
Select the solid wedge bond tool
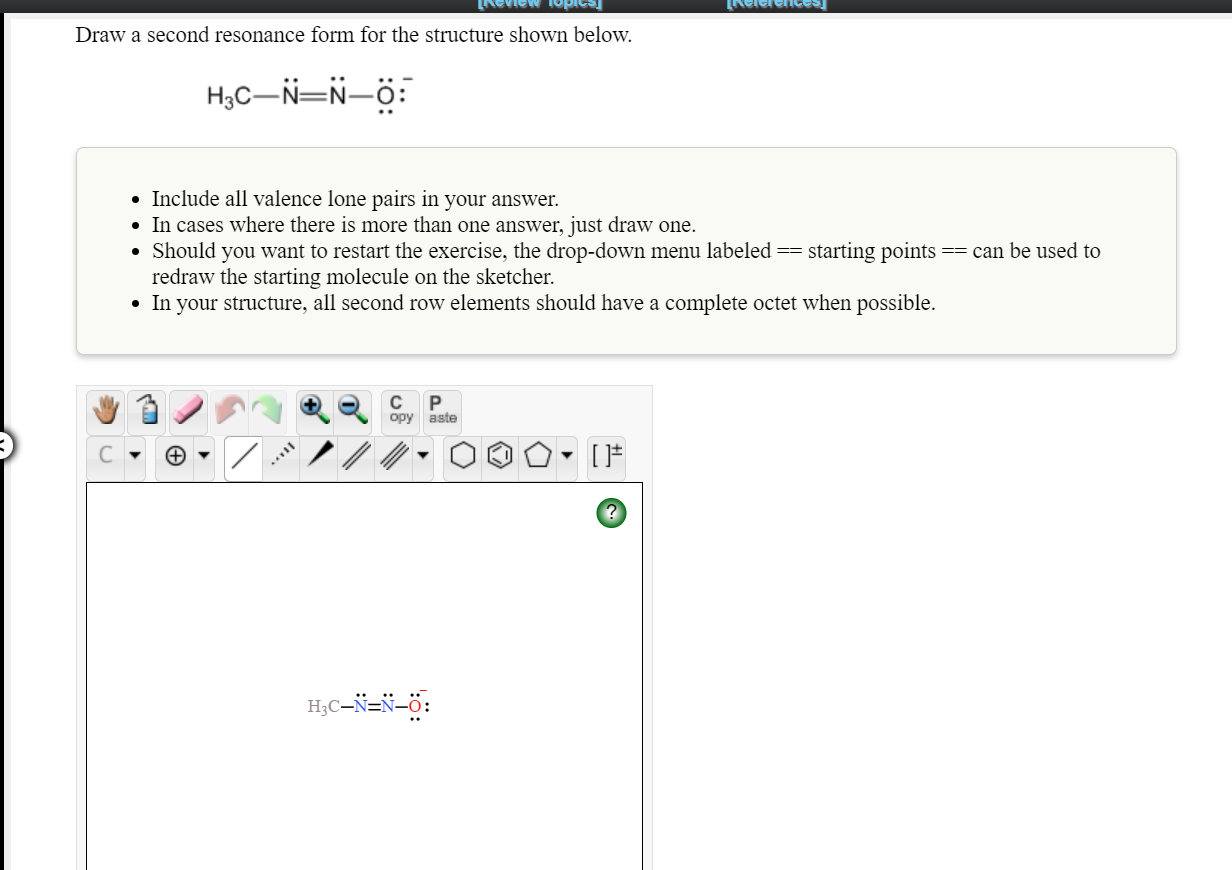(318, 457)
